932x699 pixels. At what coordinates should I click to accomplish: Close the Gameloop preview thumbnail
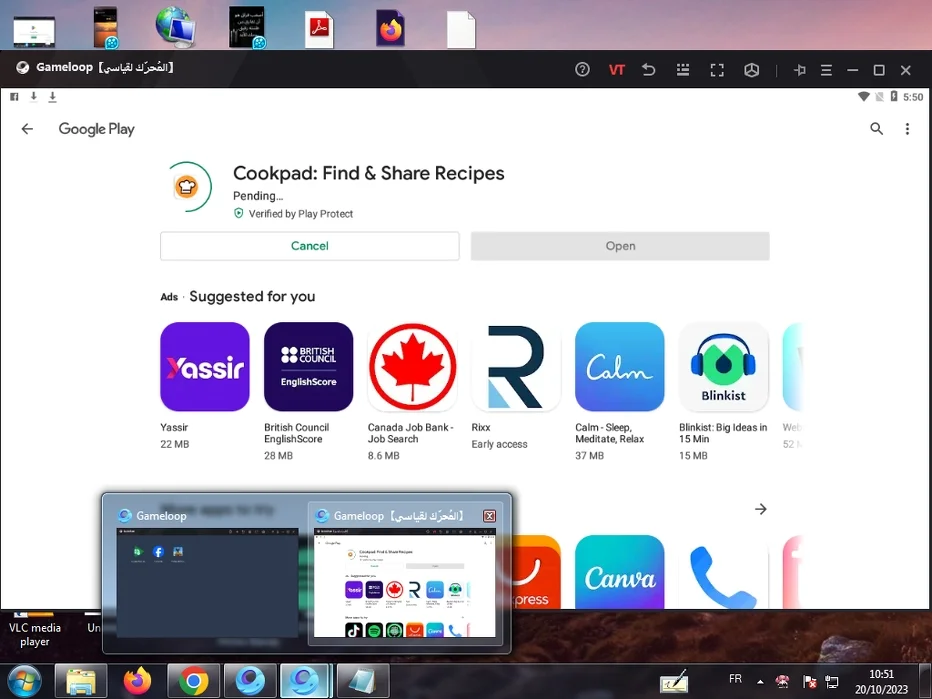pos(489,516)
